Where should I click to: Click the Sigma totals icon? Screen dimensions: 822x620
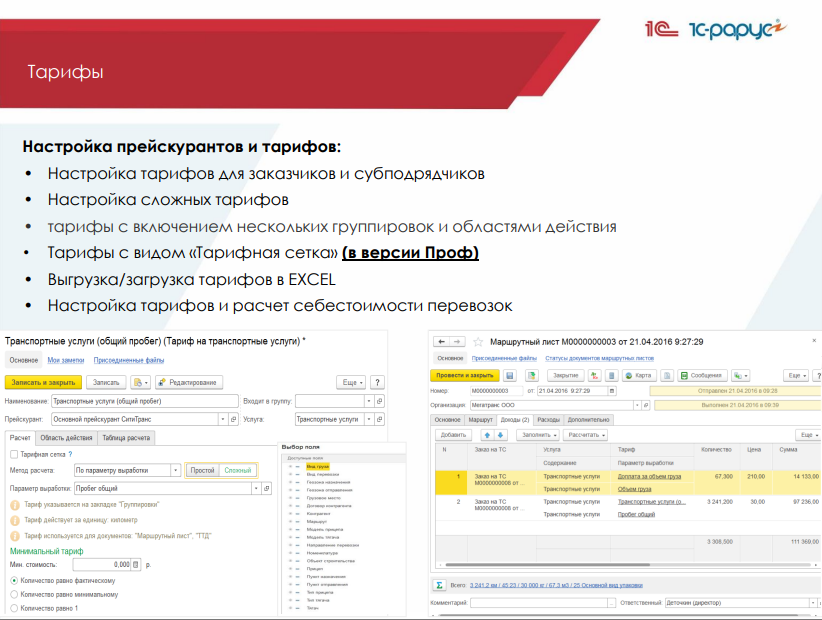pyautogui.click(x=438, y=585)
